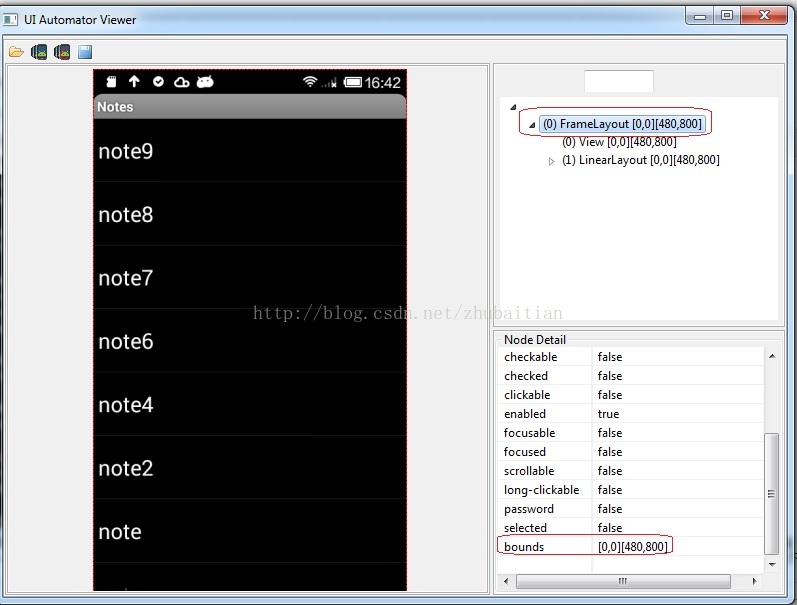
Task: Select the scrollable property row
Action: 631,471
